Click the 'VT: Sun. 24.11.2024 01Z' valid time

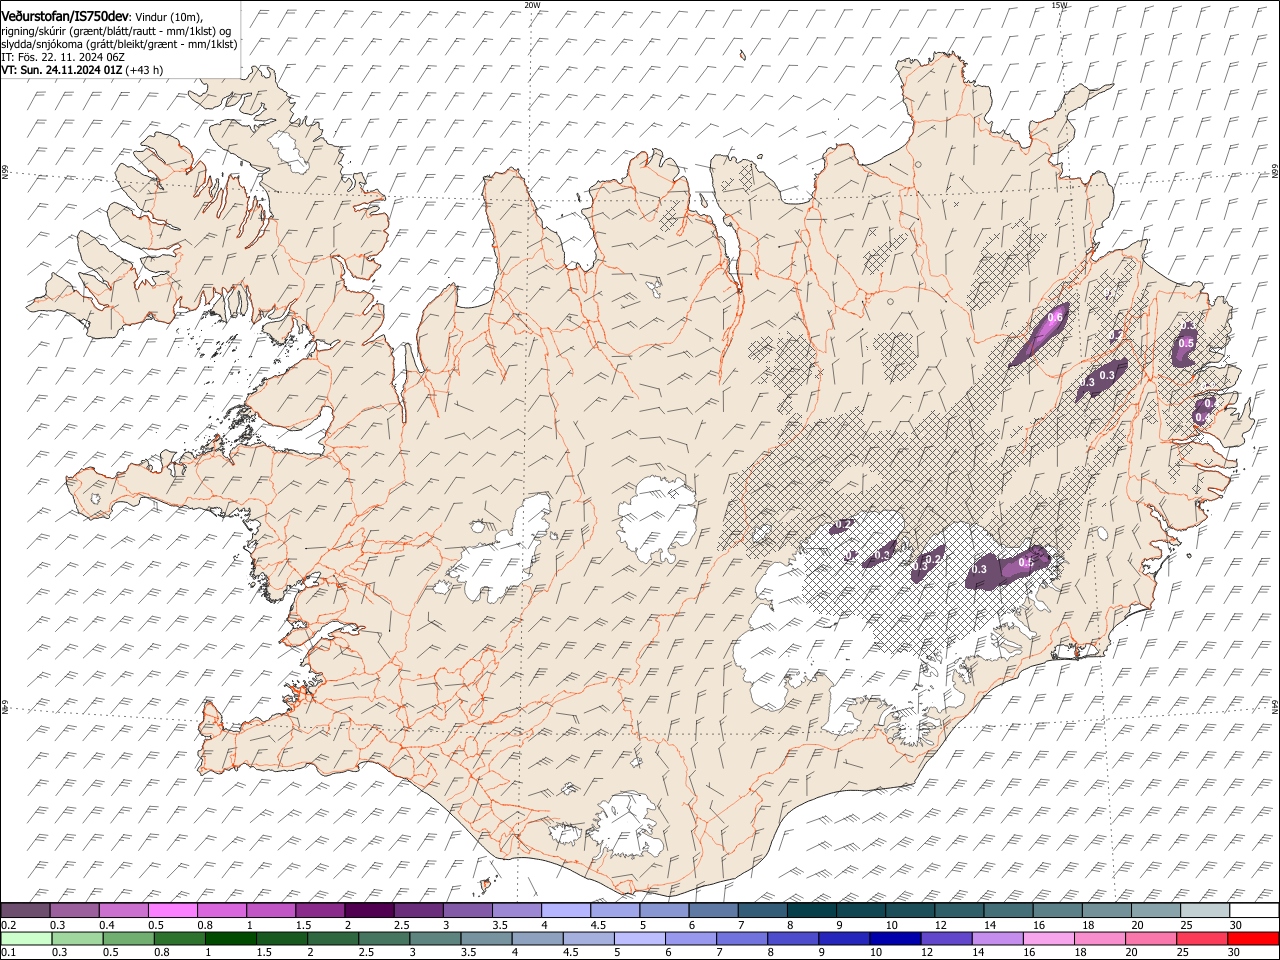point(62,70)
